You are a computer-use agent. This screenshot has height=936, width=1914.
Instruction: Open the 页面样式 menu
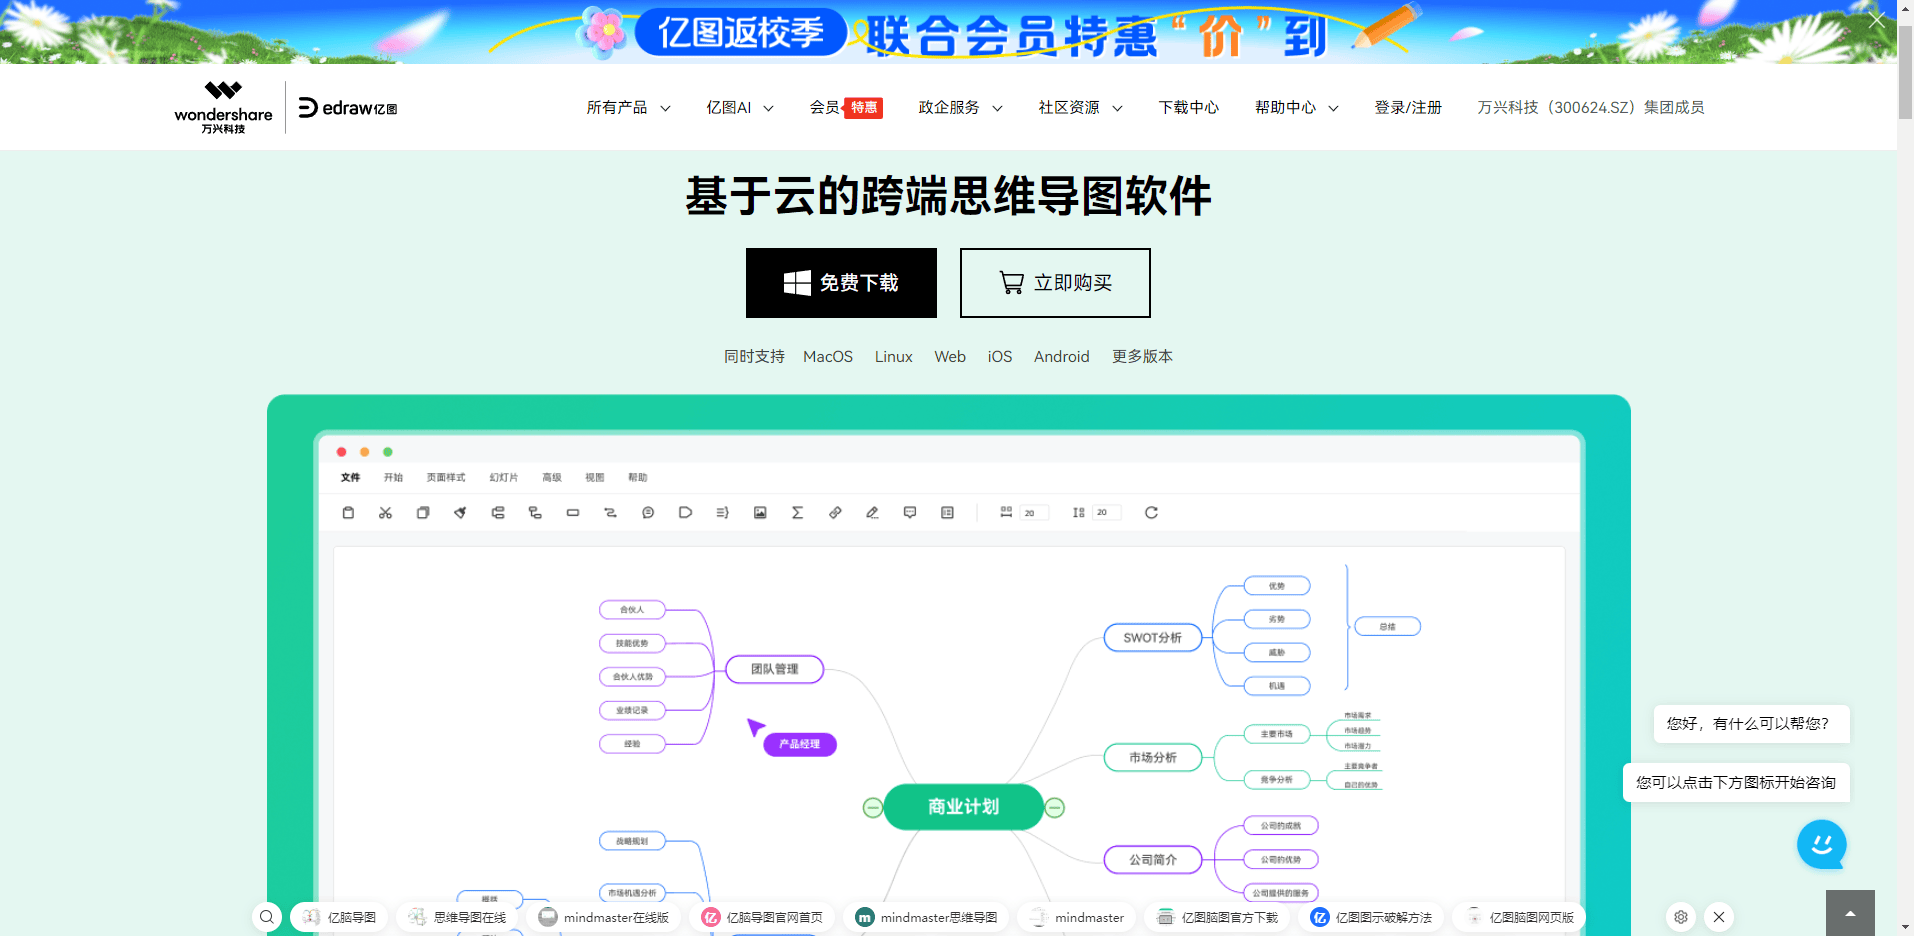click(444, 477)
